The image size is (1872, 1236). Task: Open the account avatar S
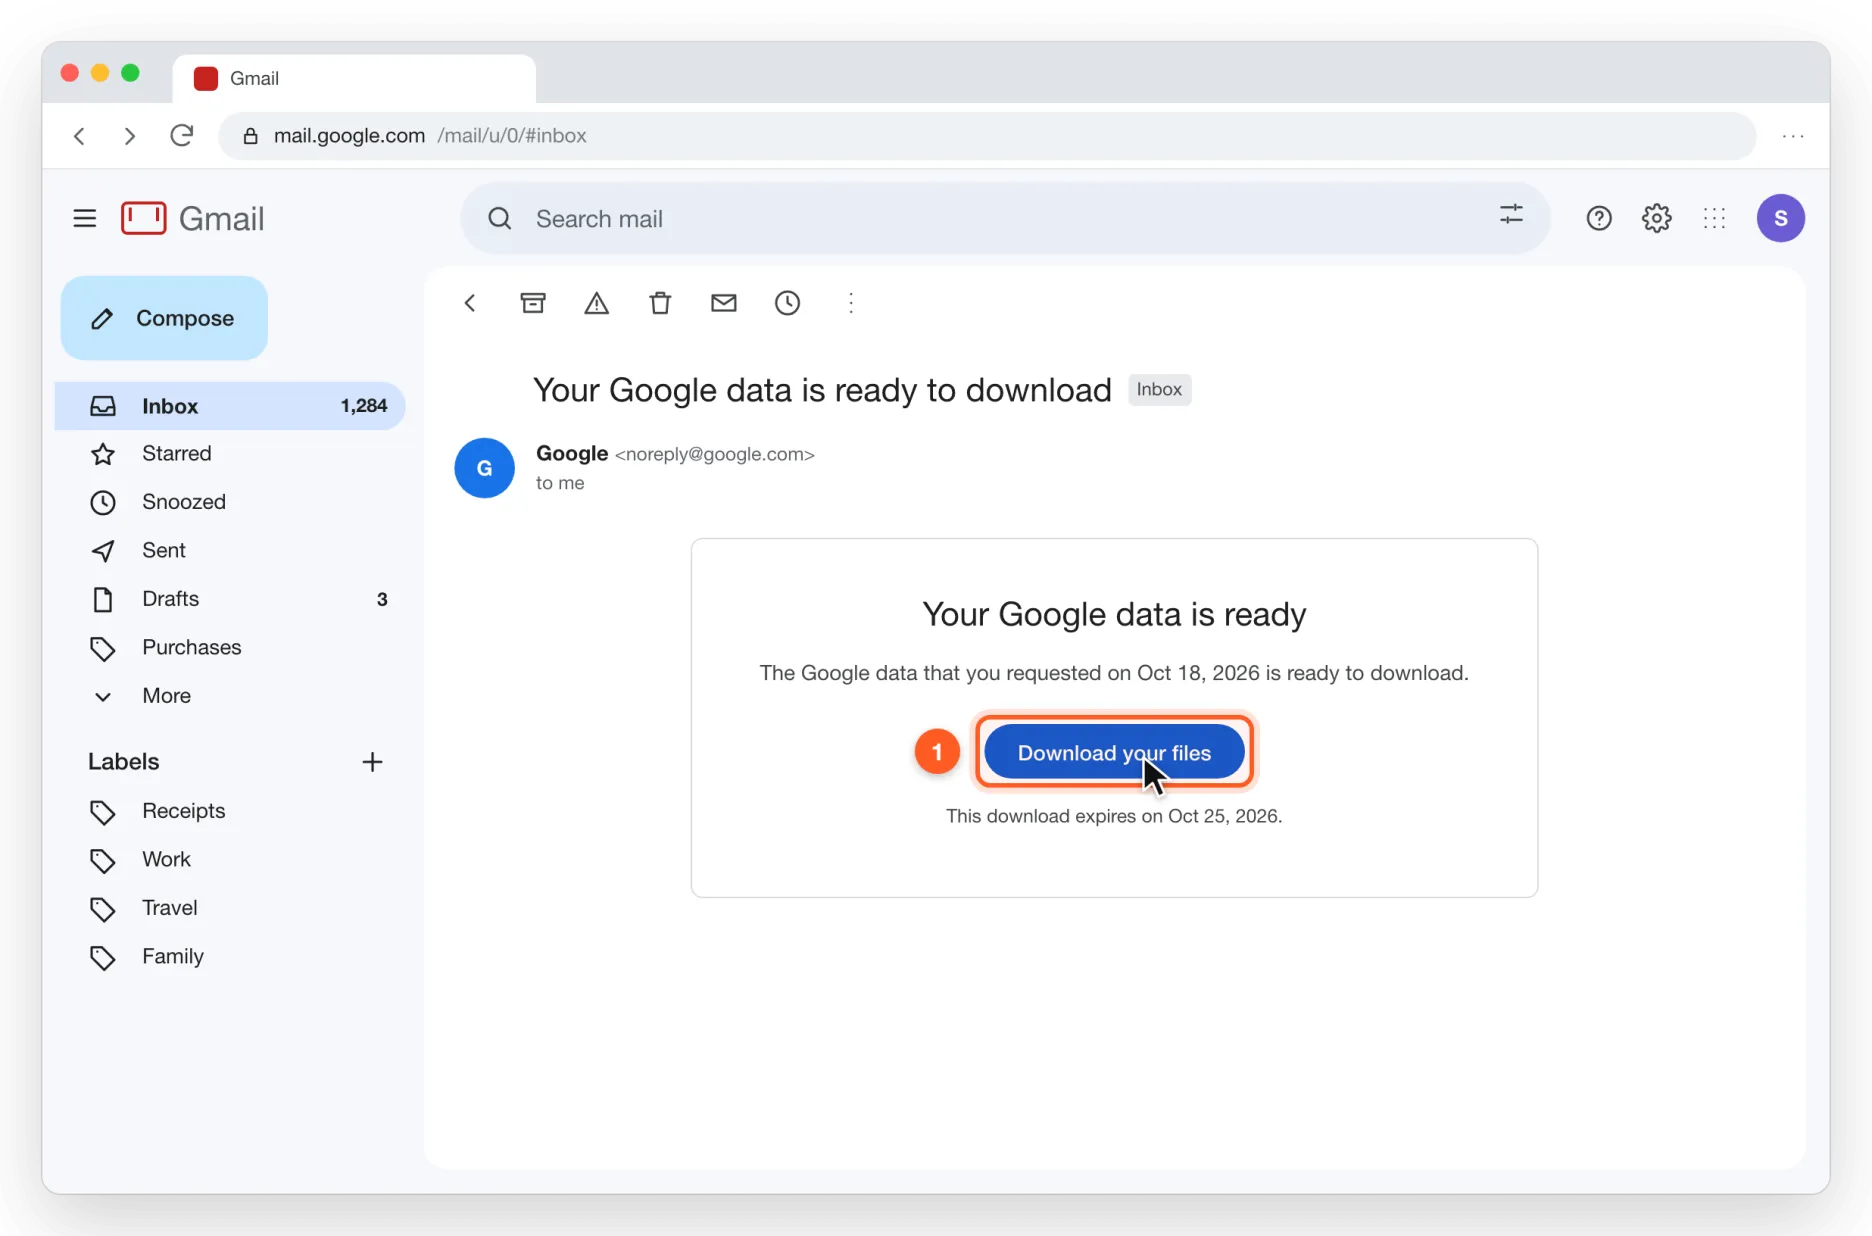(x=1781, y=218)
